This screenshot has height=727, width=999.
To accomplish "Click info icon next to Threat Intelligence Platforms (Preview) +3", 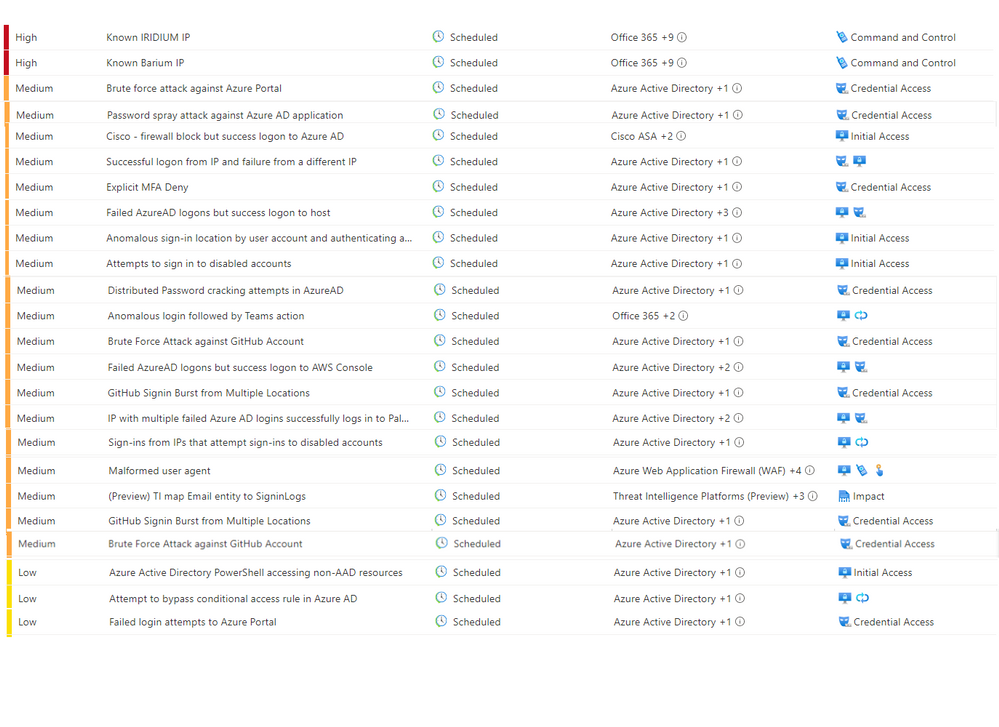I will pyautogui.click(x=813, y=496).
